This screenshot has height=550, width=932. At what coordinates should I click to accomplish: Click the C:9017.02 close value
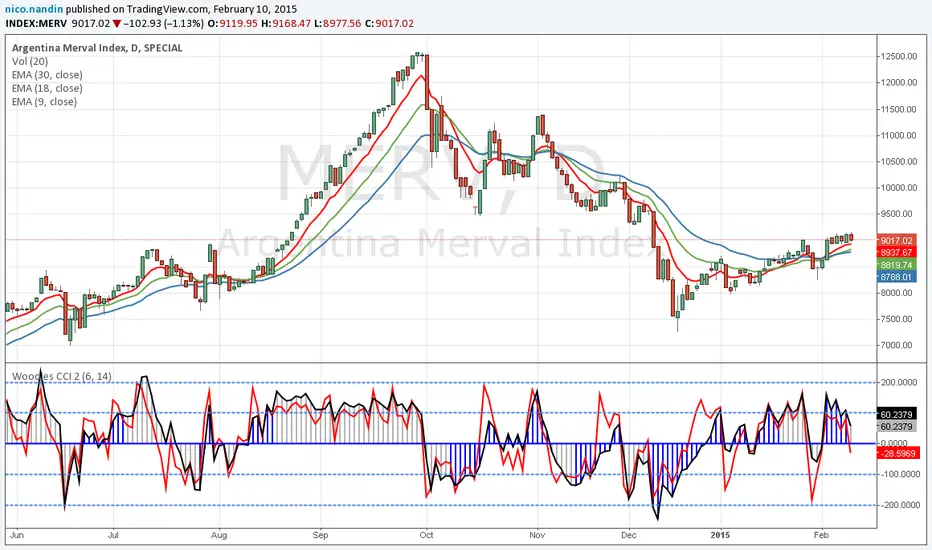pos(389,24)
